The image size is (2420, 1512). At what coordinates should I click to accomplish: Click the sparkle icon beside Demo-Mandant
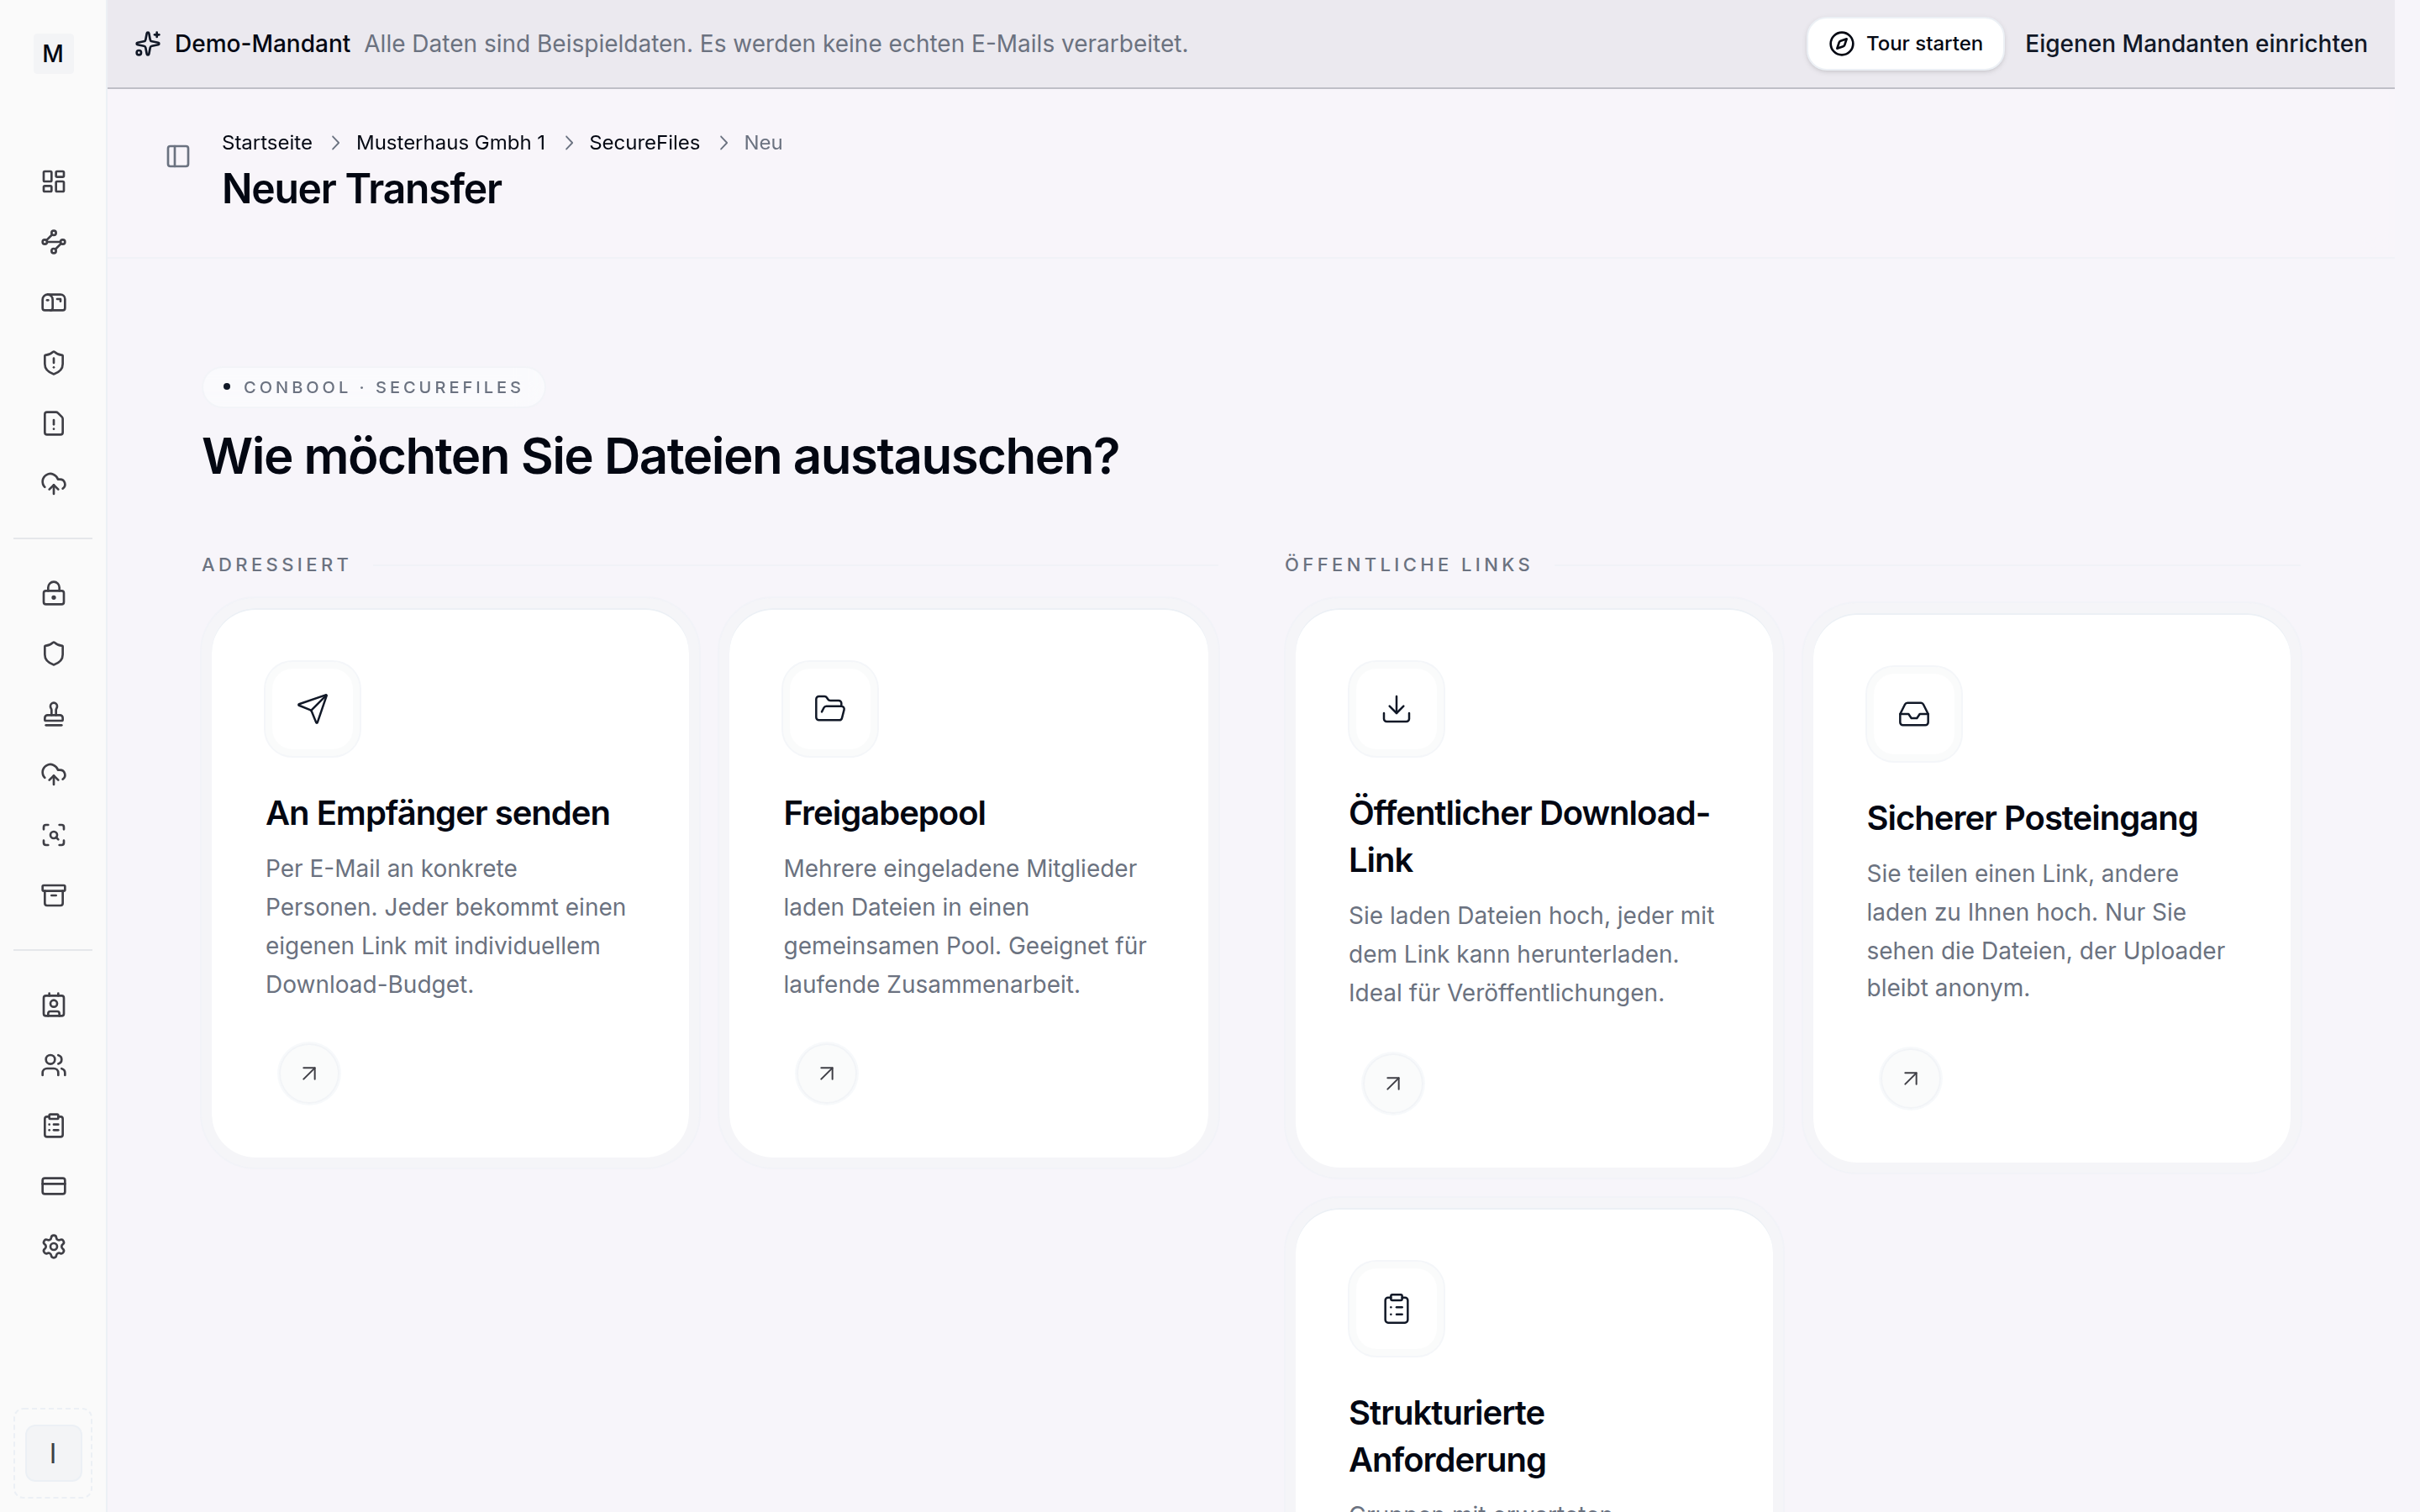pyautogui.click(x=148, y=44)
